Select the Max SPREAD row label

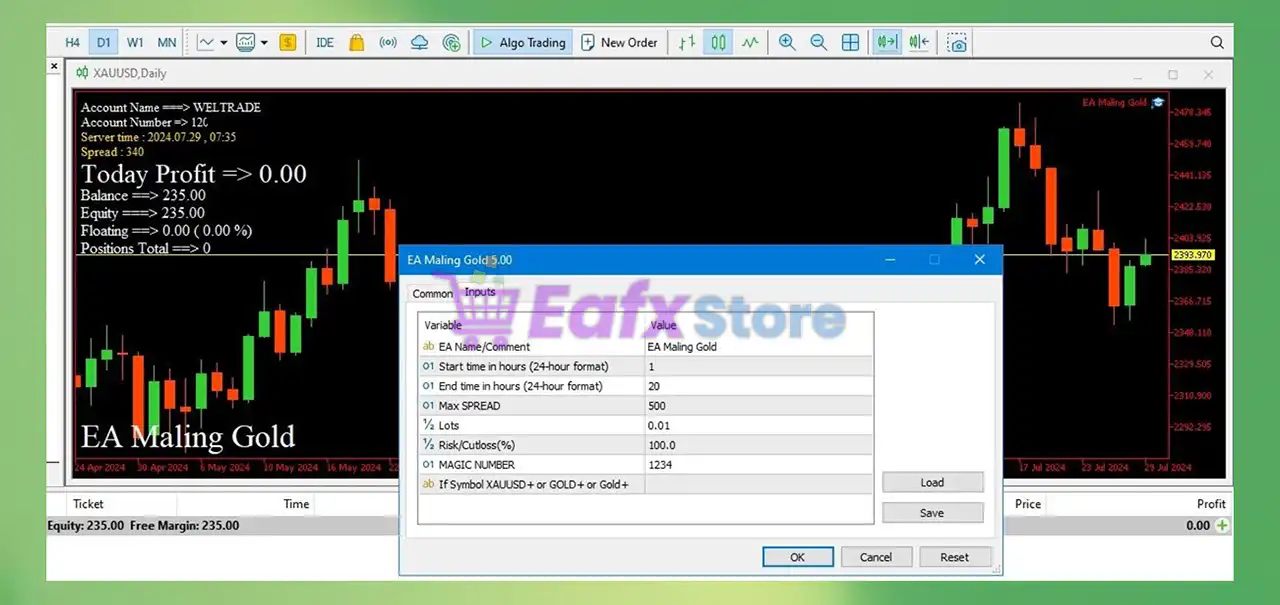469,406
